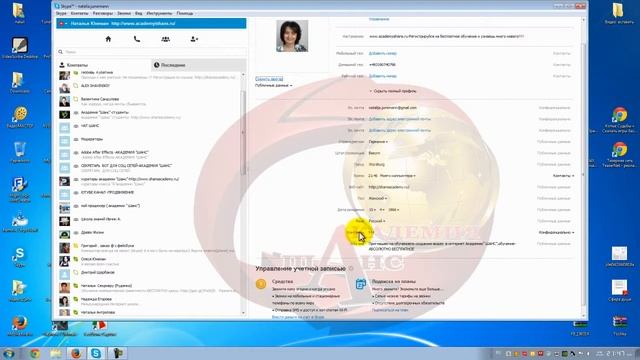The image size is (640, 360).
Task: Open the ЮТУБ КАНАЛ ПРОДВИЖЕНИЕ group
Action: pos(149,194)
